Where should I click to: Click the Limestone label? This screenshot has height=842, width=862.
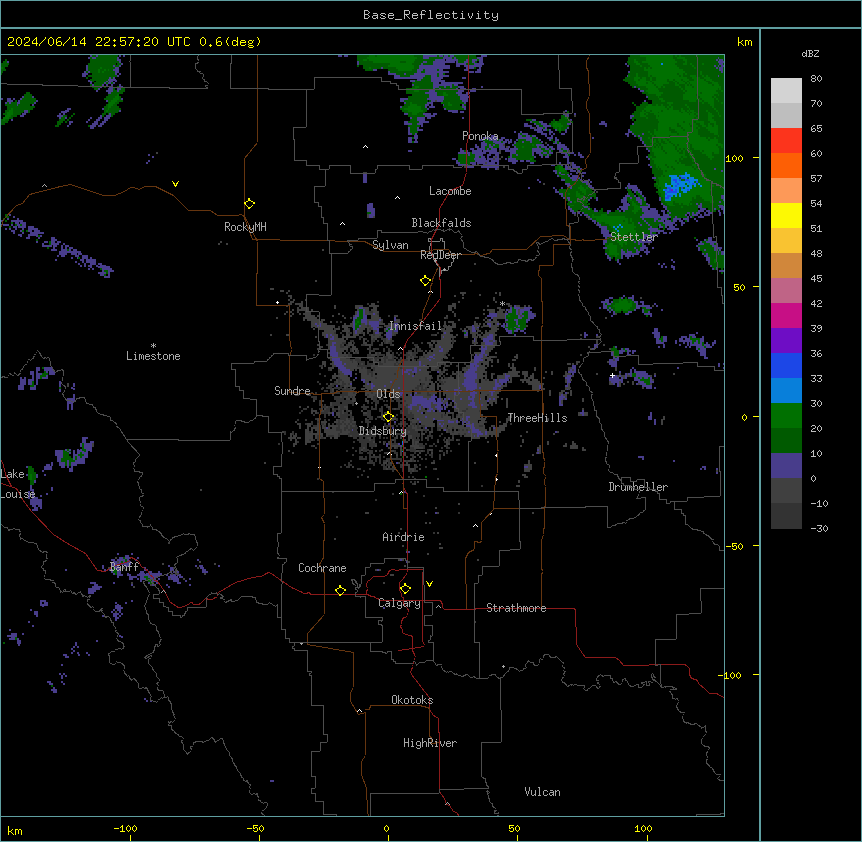[153, 356]
